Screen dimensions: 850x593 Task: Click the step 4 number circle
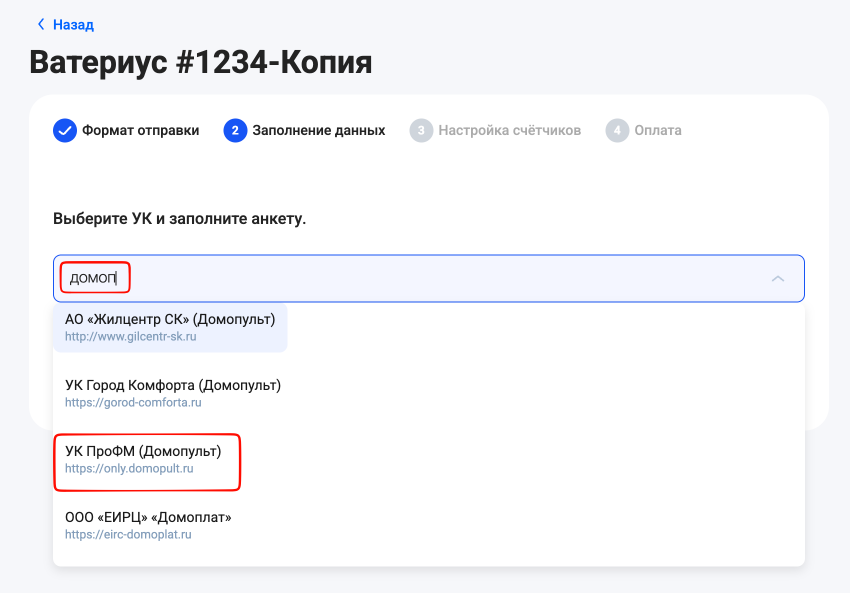617,130
